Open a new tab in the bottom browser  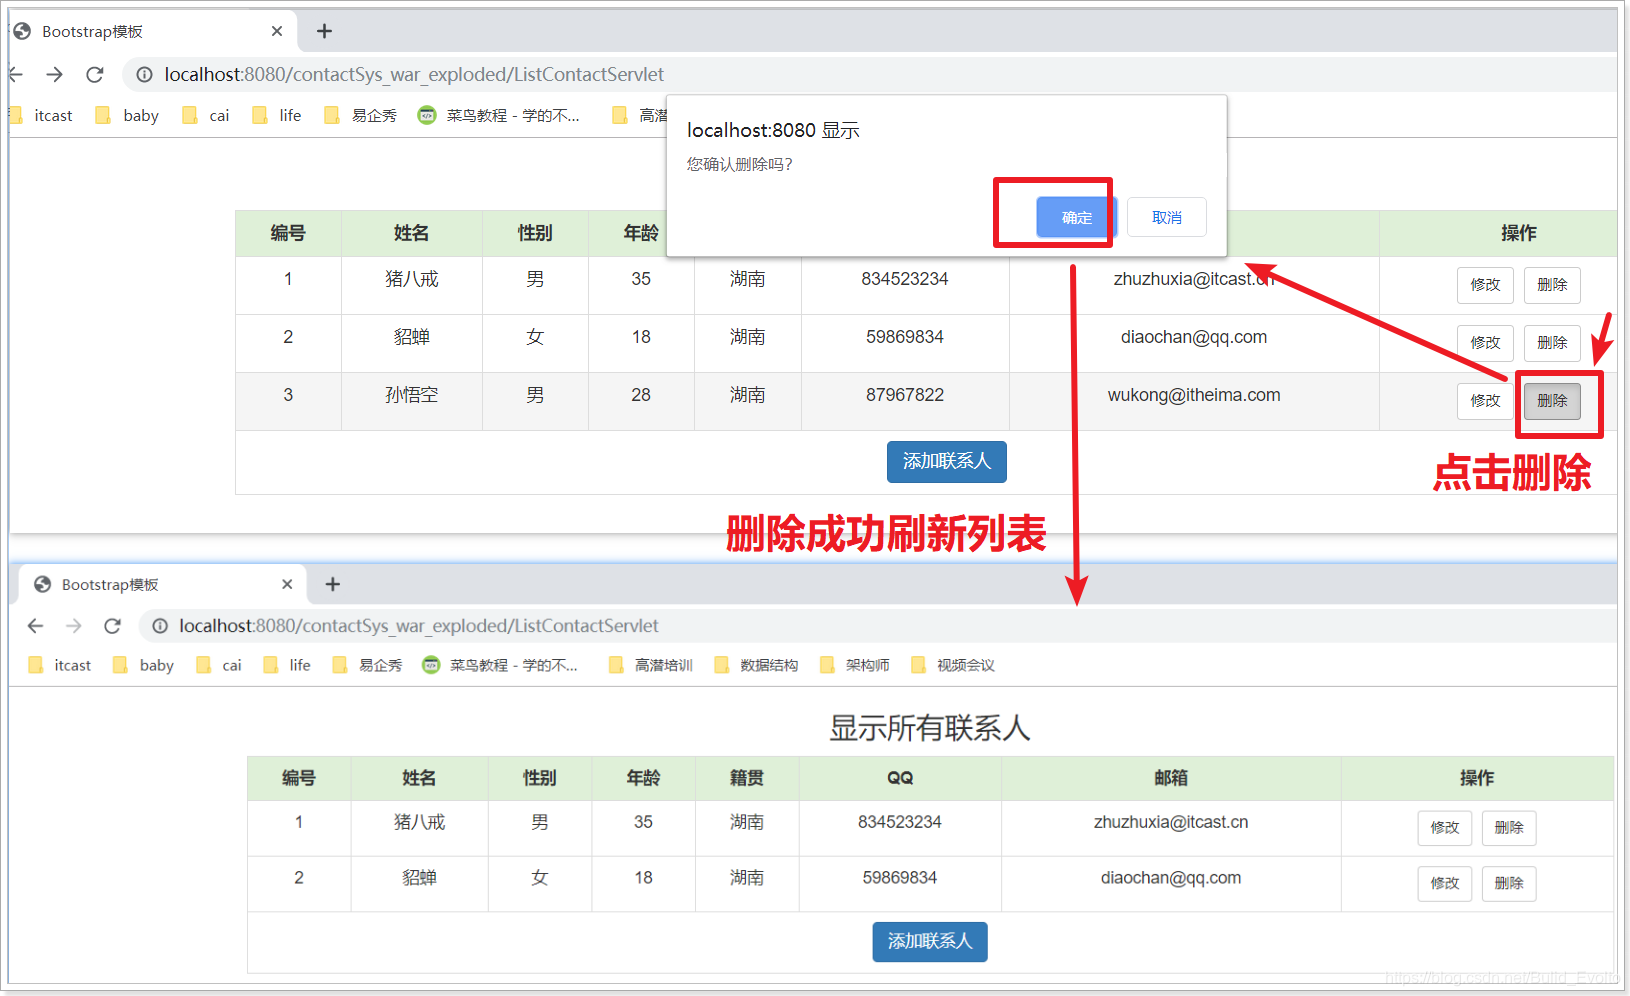tap(333, 584)
